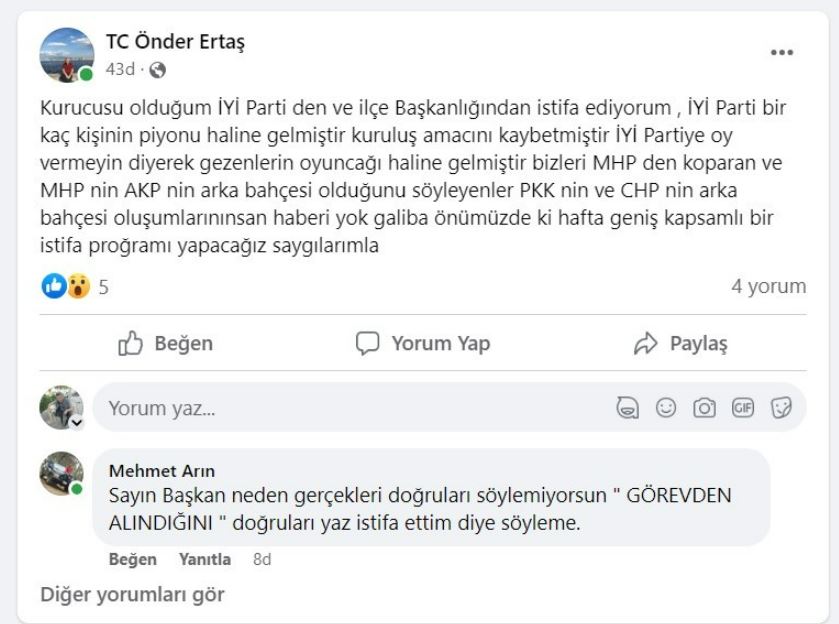The height and width of the screenshot is (624, 839).
Task: Open Mehmet Arın profile name link
Action: (x=161, y=470)
